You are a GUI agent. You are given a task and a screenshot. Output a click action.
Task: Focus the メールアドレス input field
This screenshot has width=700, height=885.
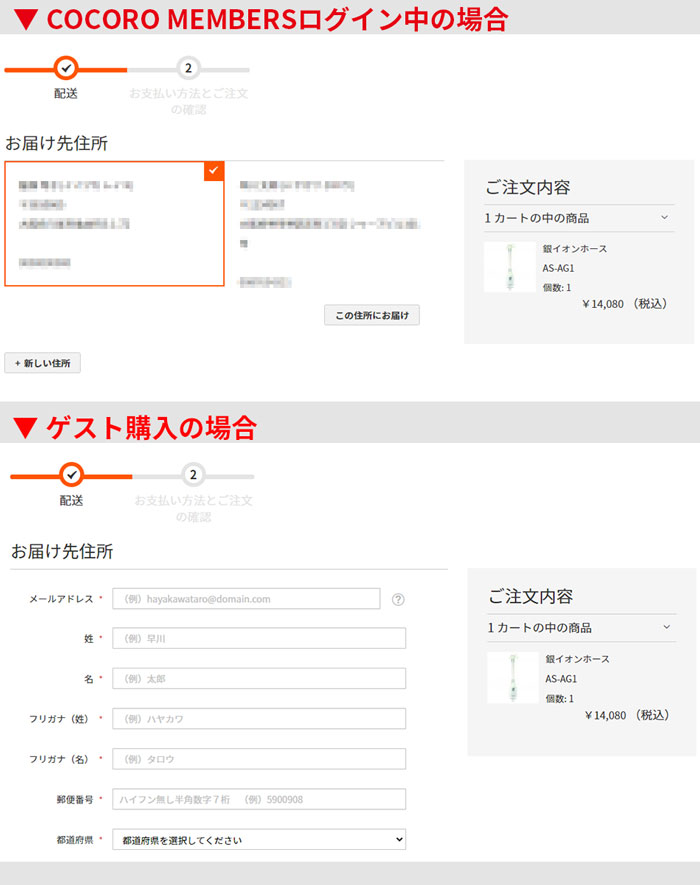[x=246, y=599]
